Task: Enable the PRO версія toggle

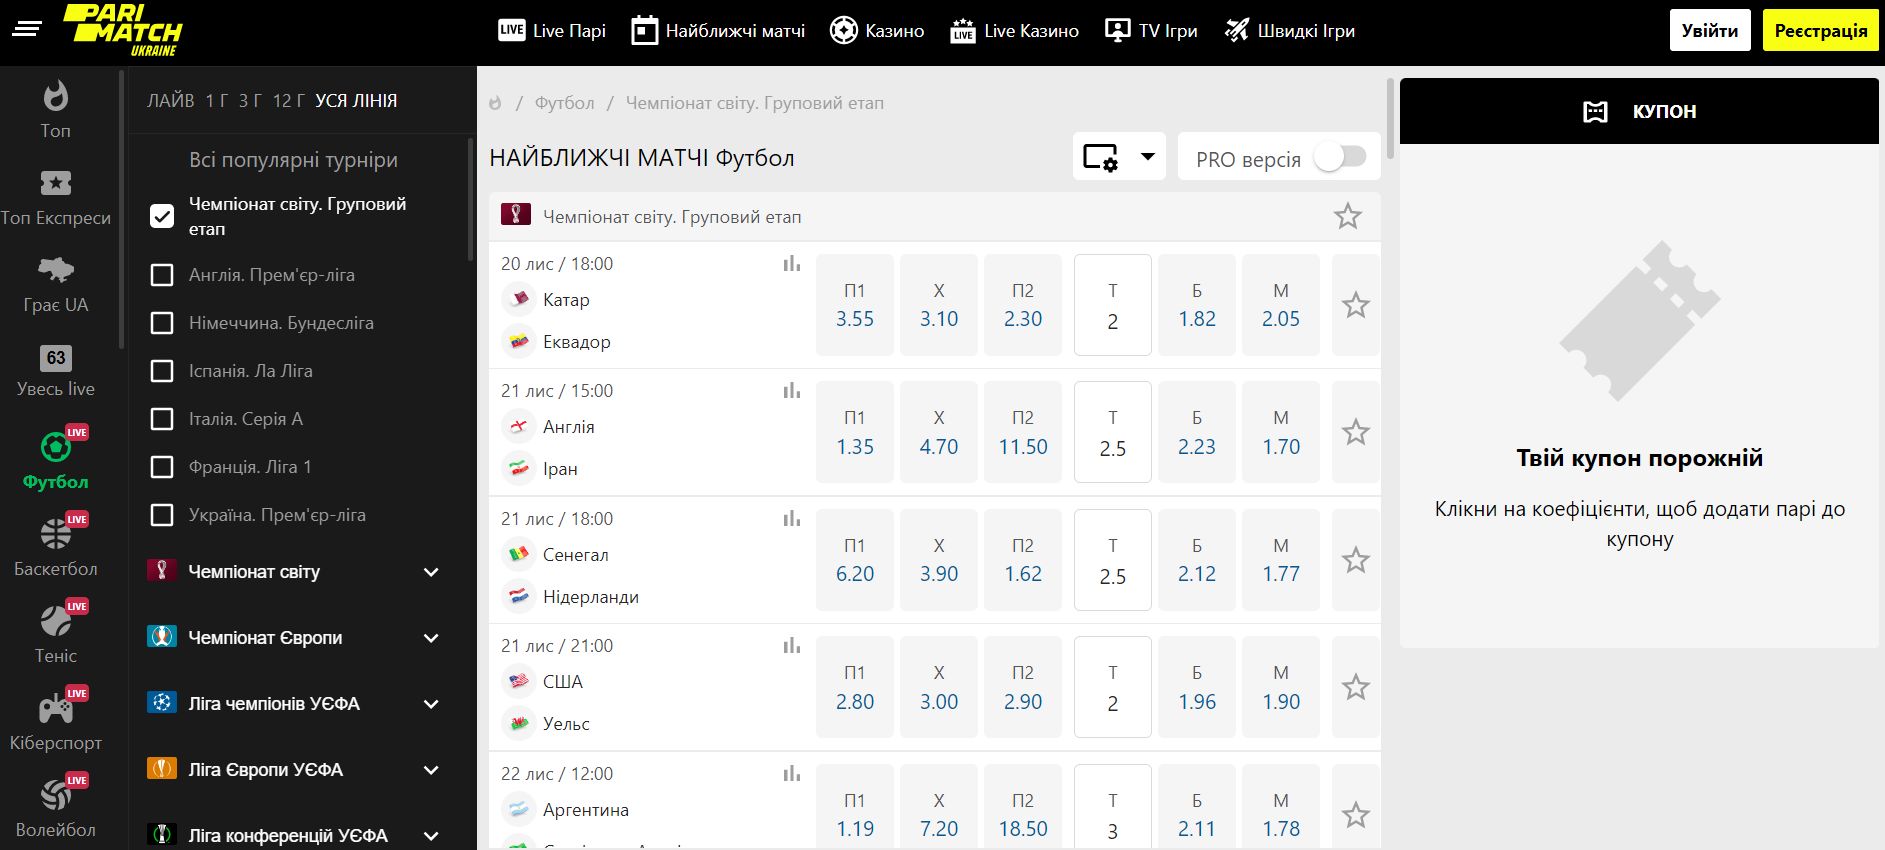Action: coord(1339,158)
